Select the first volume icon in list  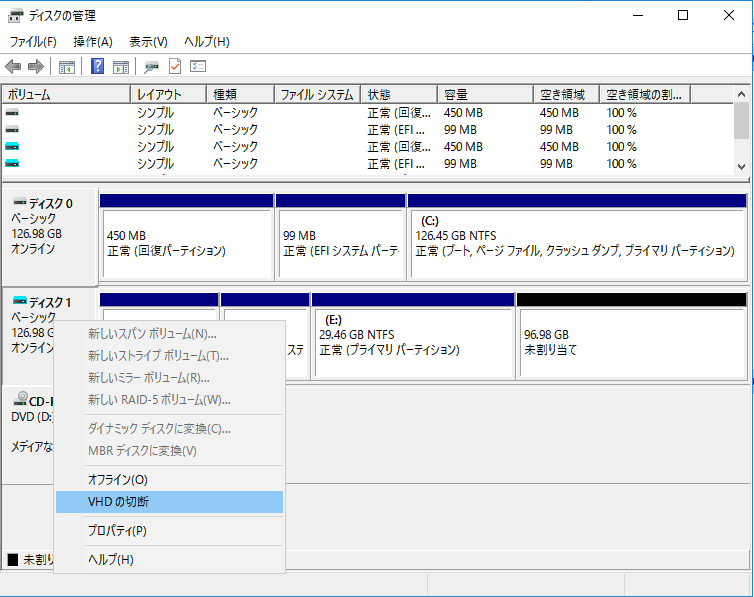12,113
